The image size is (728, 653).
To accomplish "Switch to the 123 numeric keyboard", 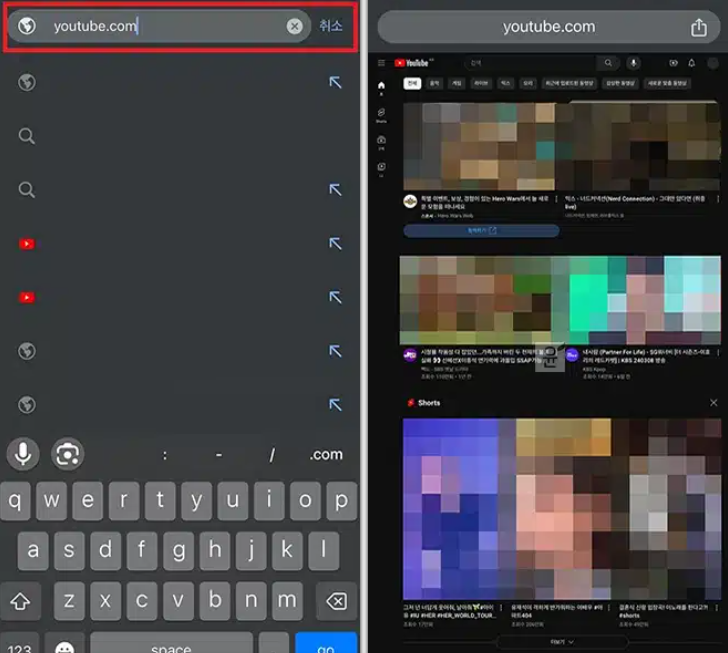I will 20,643.
